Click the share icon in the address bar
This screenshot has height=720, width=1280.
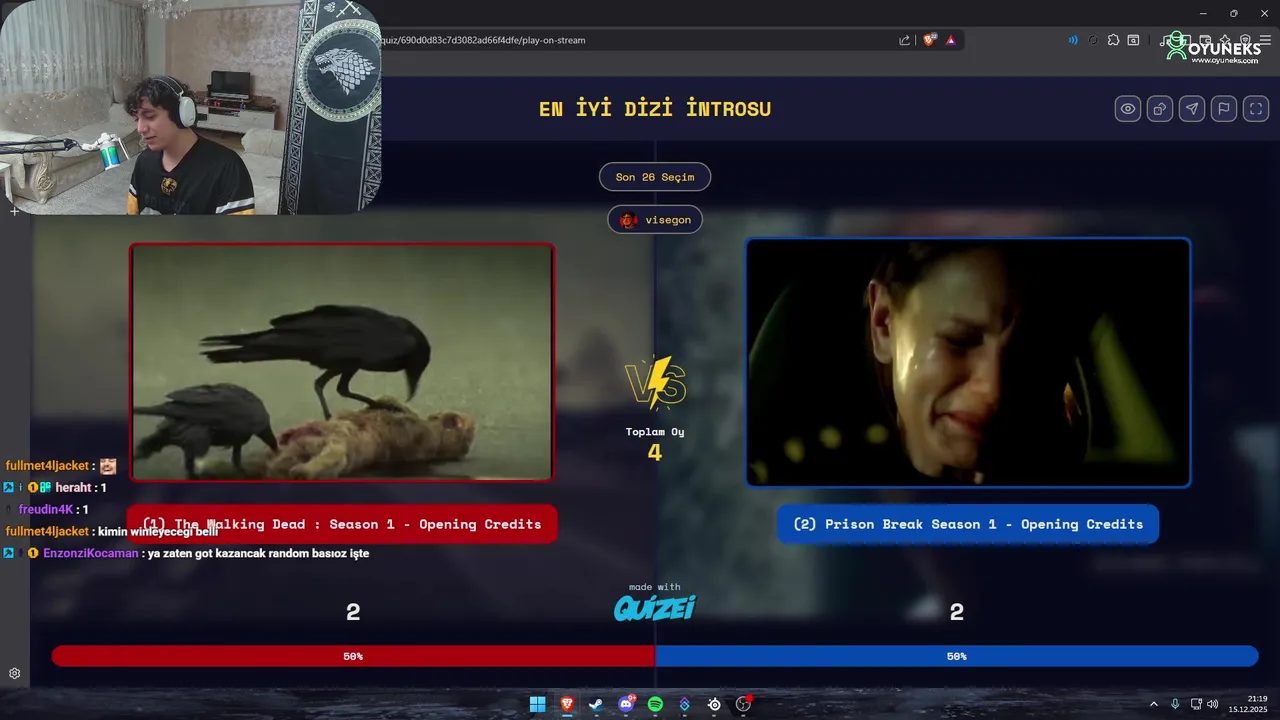point(905,40)
